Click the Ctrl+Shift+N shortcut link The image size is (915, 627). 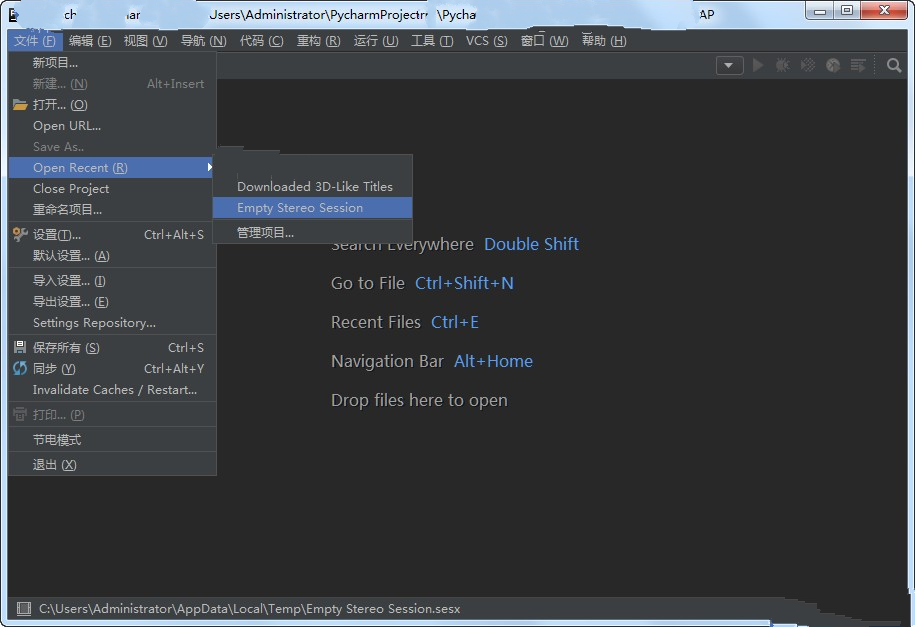pos(465,283)
